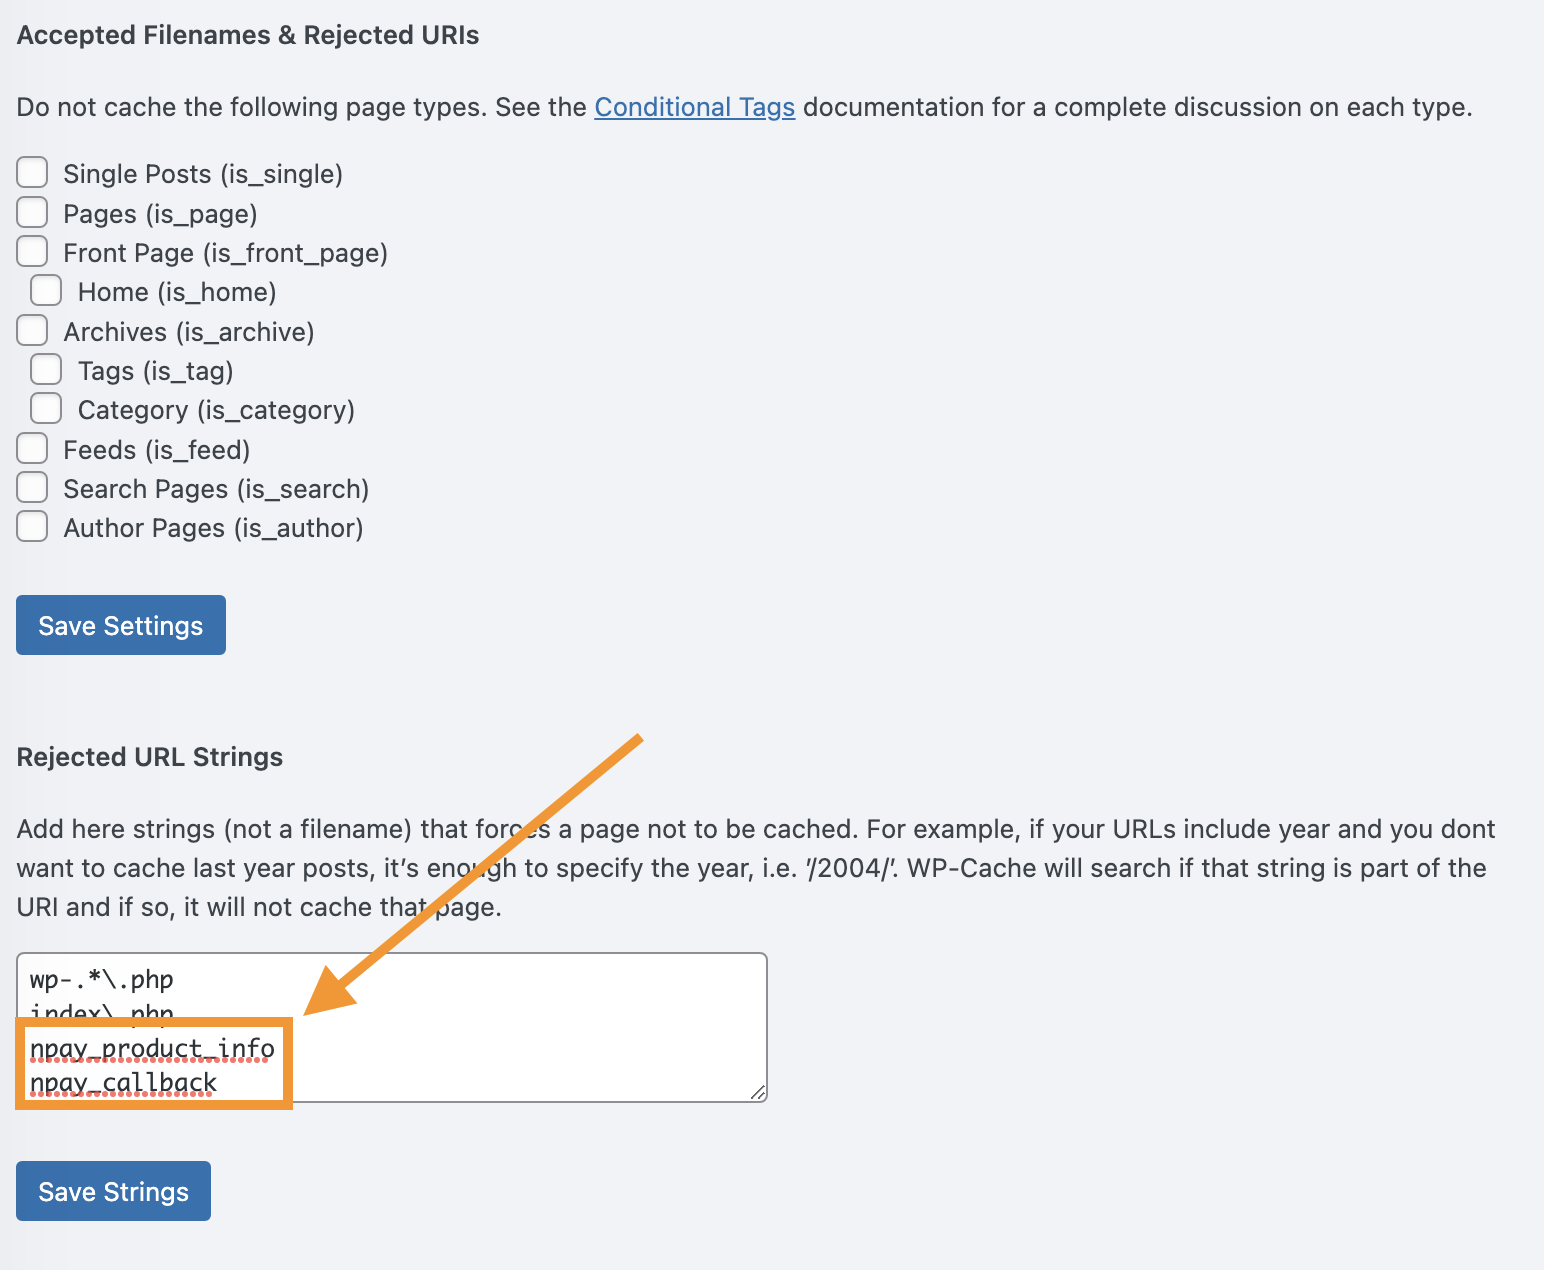Check the Tags (is_tag) box
Screen dimensions: 1544x1270
(46, 369)
